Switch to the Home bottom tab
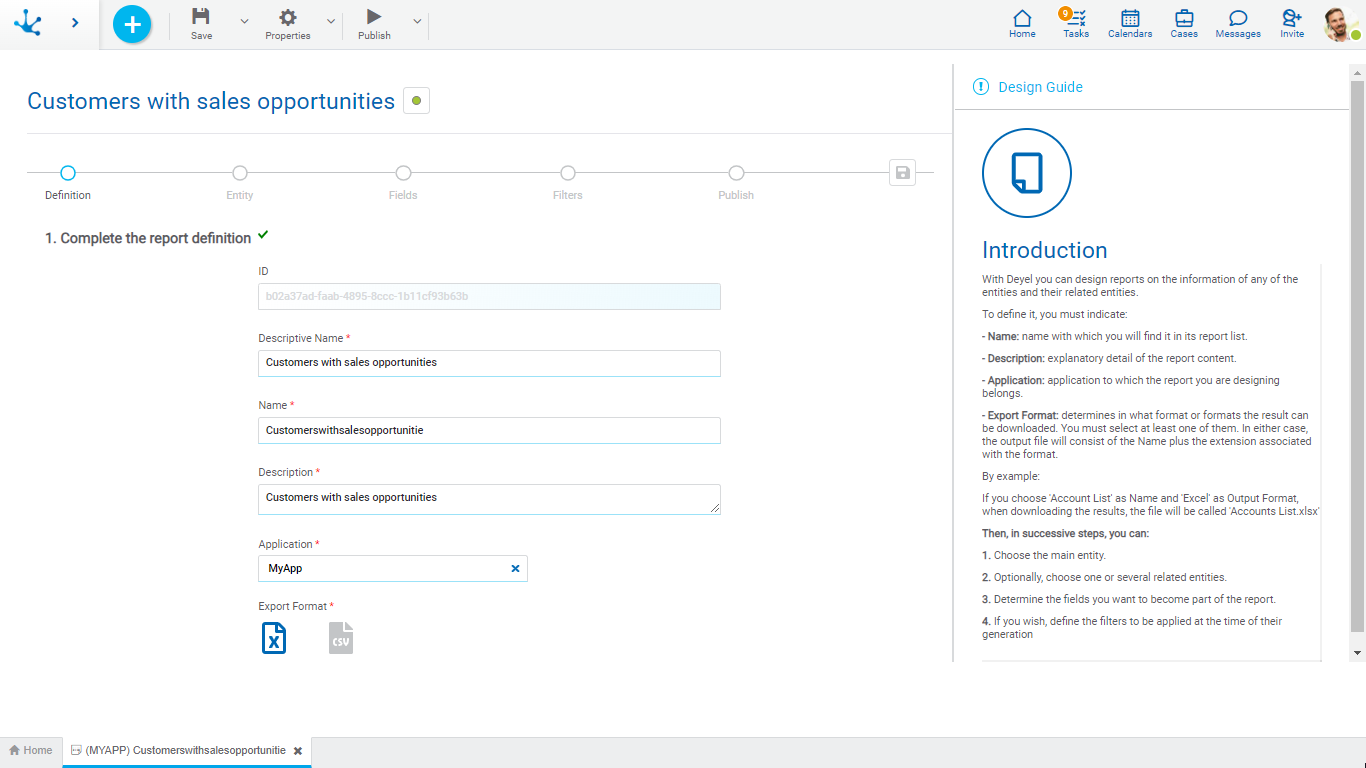Image resolution: width=1366 pixels, height=768 pixels. tap(31, 750)
